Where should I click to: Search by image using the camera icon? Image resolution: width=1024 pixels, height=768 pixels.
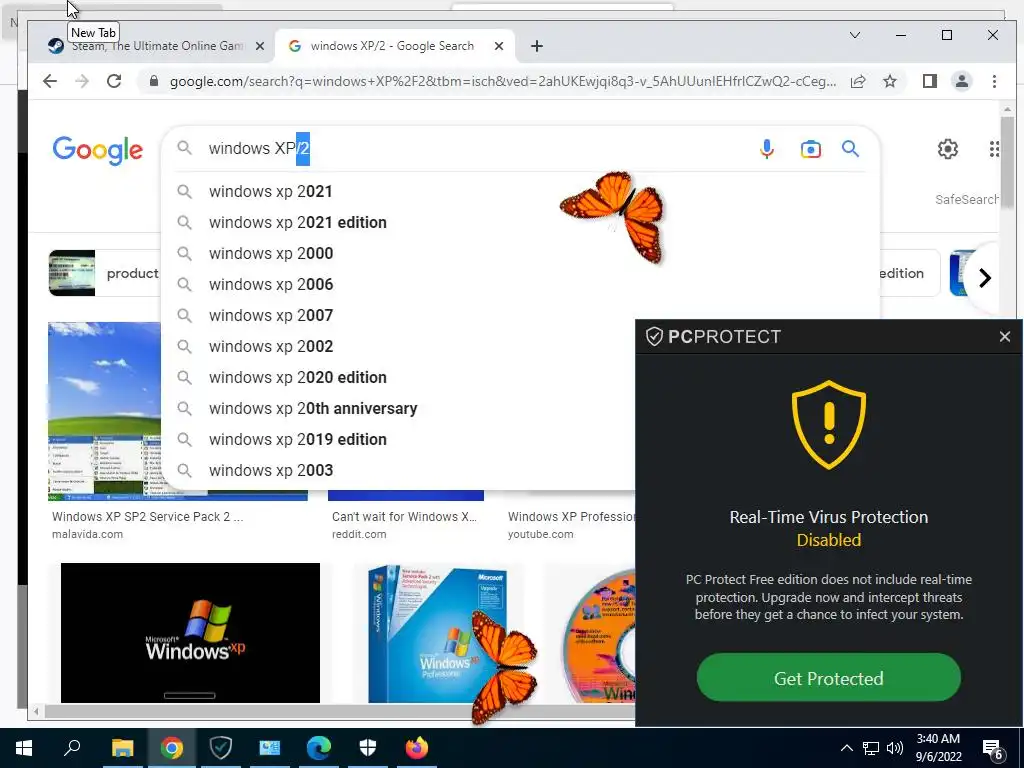[x=810, y=149]
